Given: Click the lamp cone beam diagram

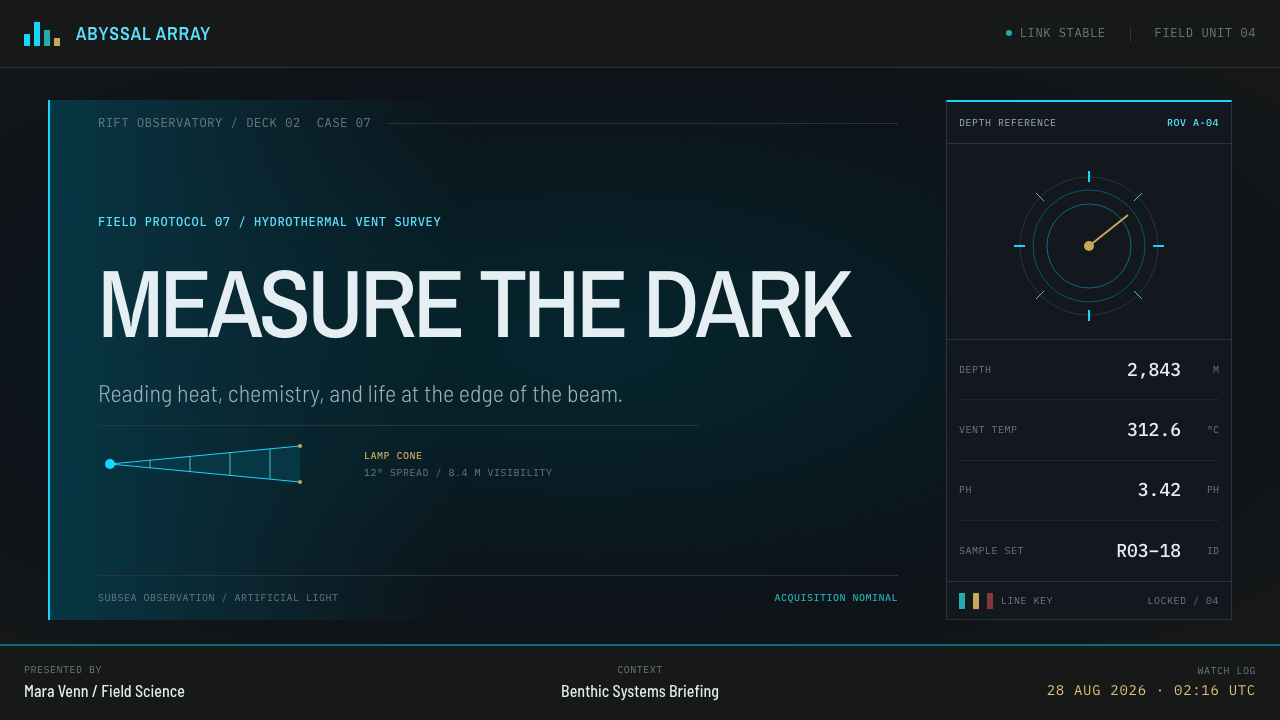Looking at the screenshot, I should click(x=203, y=464).
